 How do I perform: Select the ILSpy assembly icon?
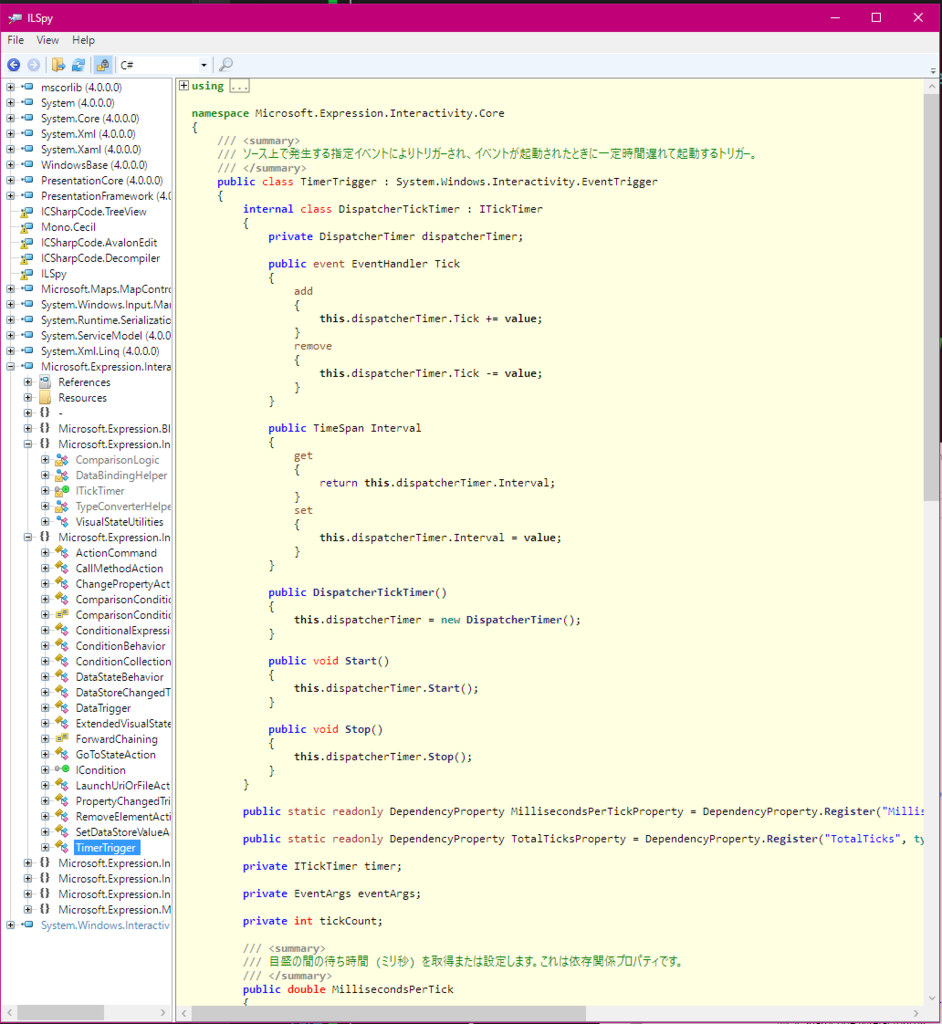click(x=27, y=274)
